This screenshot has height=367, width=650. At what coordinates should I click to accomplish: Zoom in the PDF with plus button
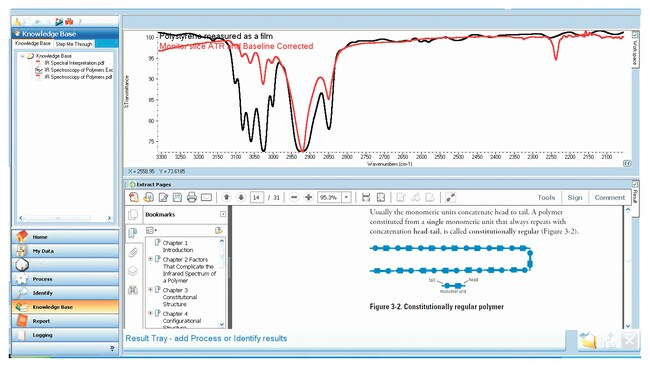[x=308, y=197]
